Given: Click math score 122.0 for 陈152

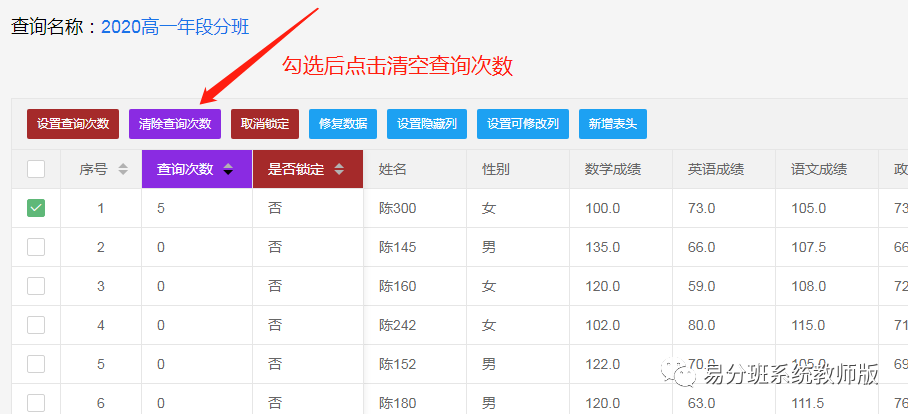Looking at the screenshot, I should [602, 364].
